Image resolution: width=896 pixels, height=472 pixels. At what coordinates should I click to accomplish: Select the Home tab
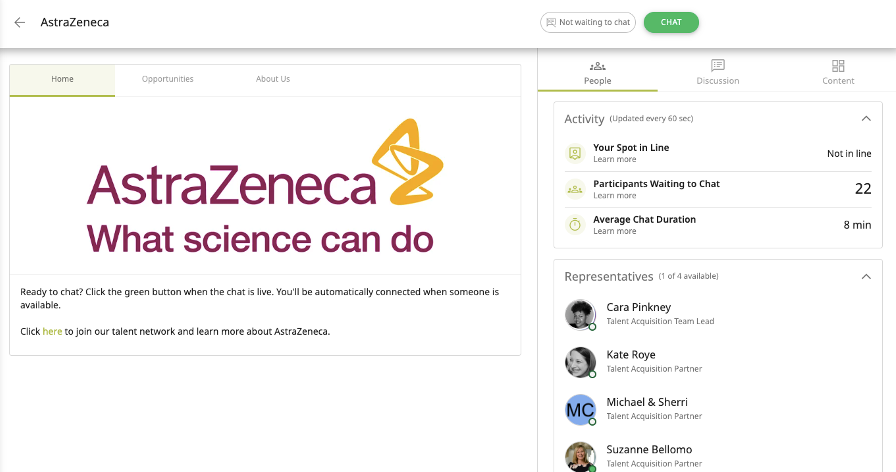(x=62, y=79)
